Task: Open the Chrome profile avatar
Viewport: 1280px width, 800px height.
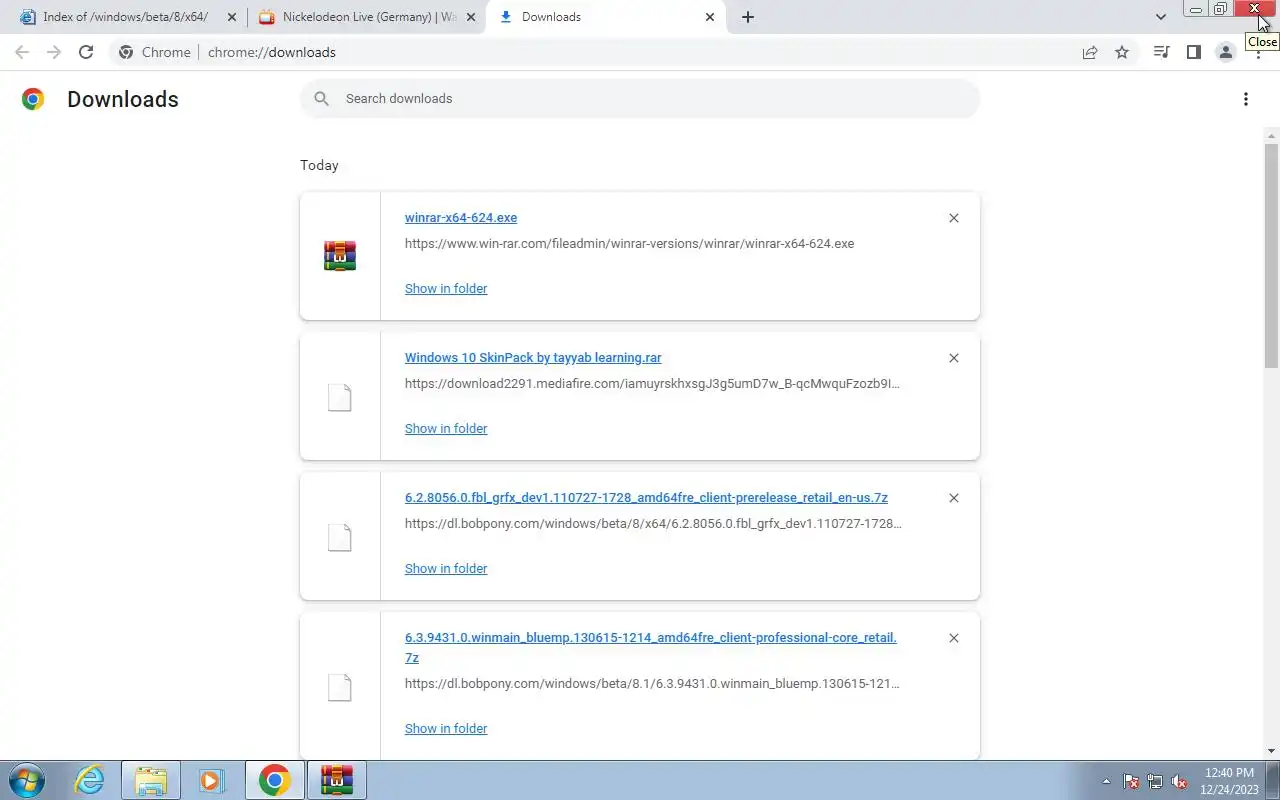Action: point(1225,52)
